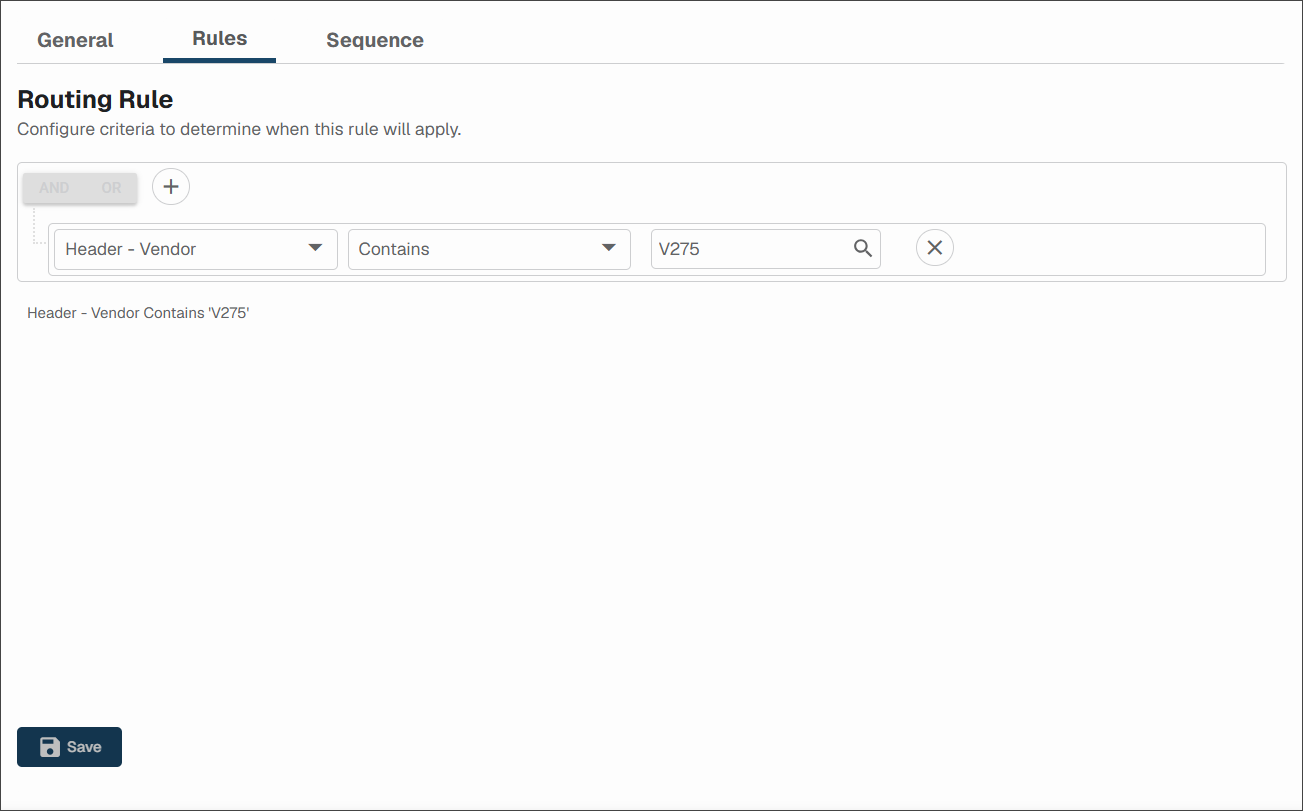Save the routing rule
This screenshot has width=1303, height=811.
click(69, 747)
